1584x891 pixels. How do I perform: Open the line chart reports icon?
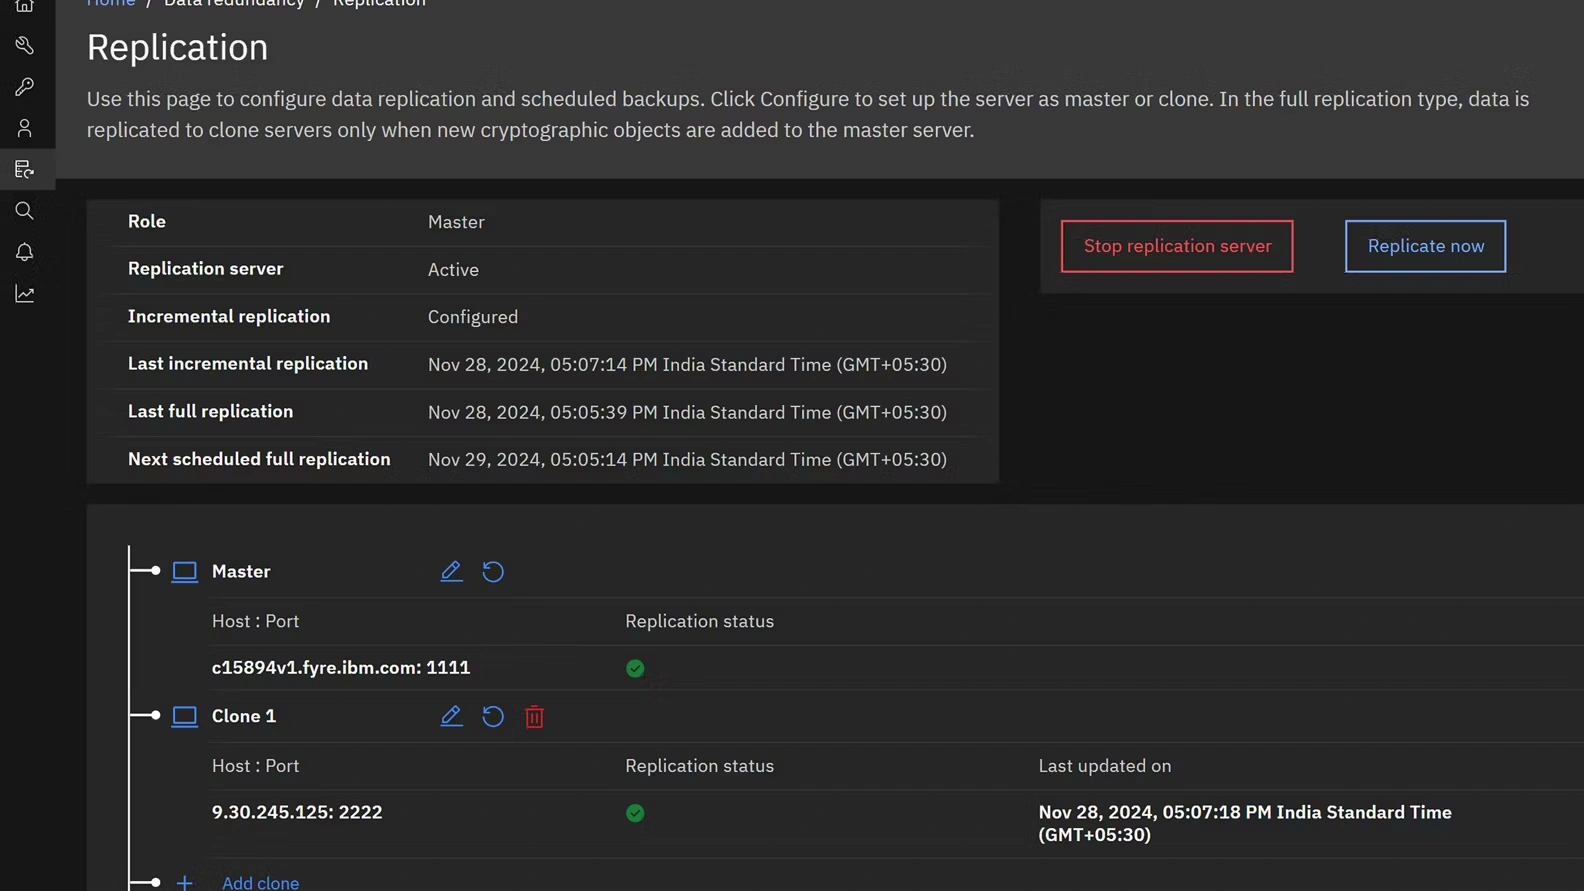tap(24, 294)
